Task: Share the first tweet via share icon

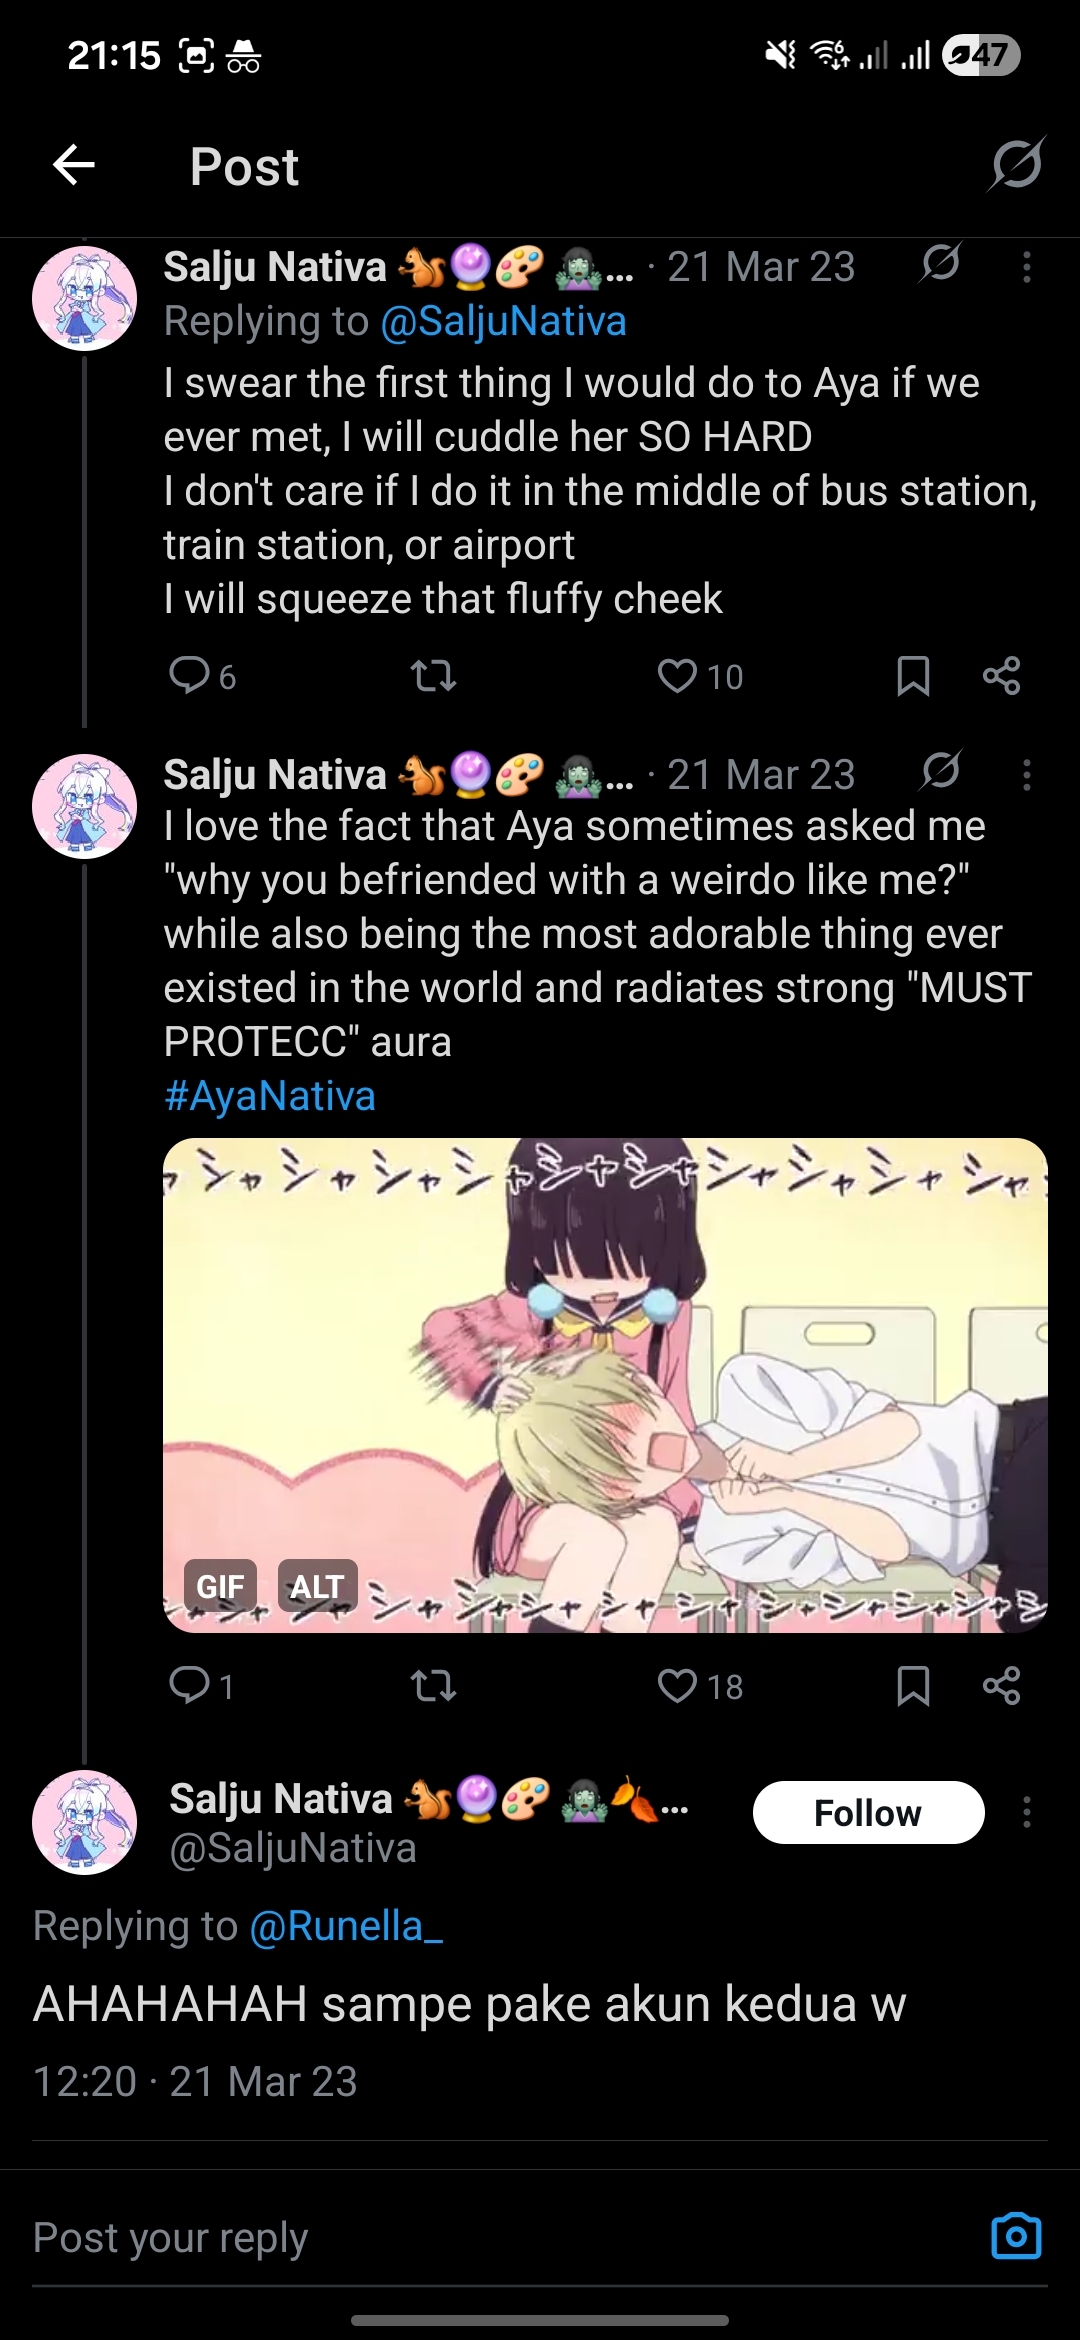Action: coord(1001,677)
